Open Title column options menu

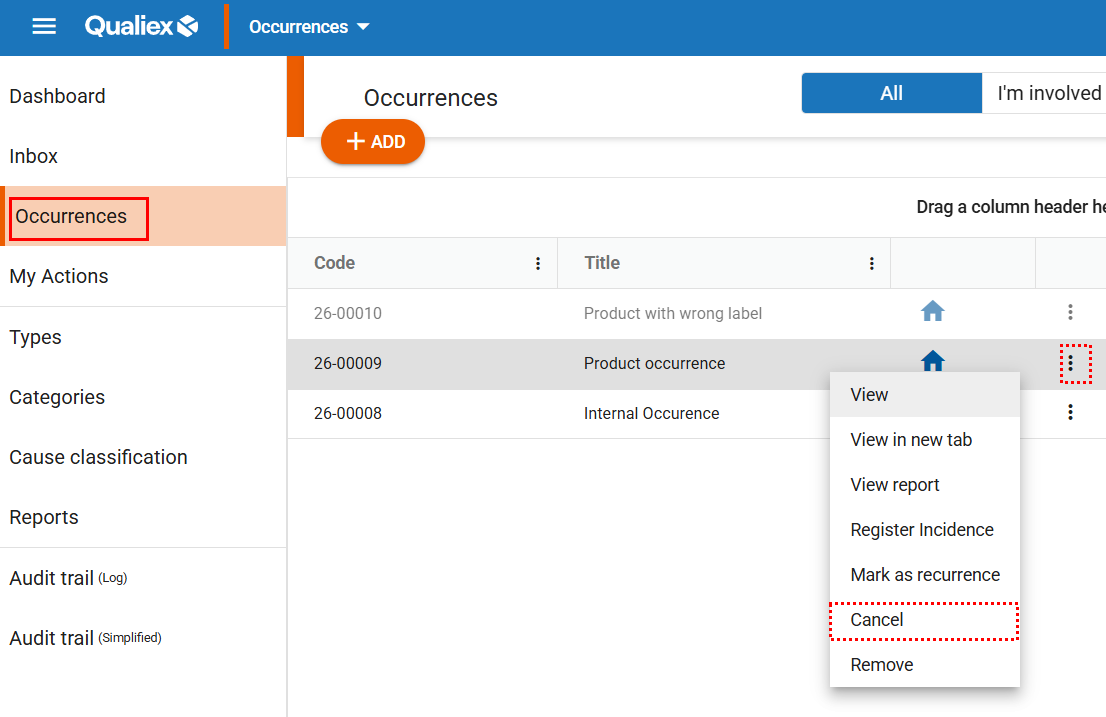871,264
